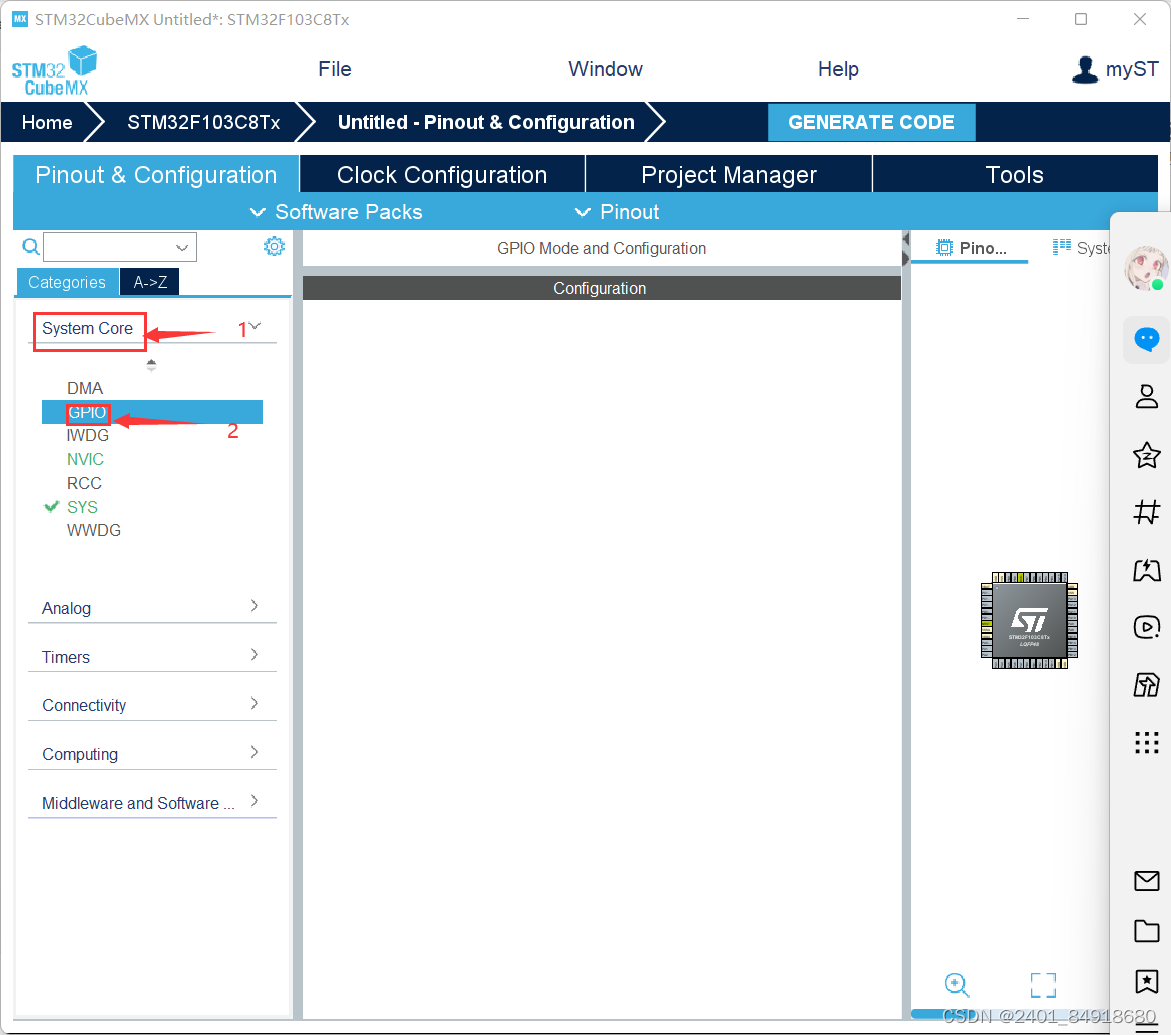Click the search magnifier icon in categories panel
The height and width of the screenshot is (1035, 1171).
coord(31,247)
